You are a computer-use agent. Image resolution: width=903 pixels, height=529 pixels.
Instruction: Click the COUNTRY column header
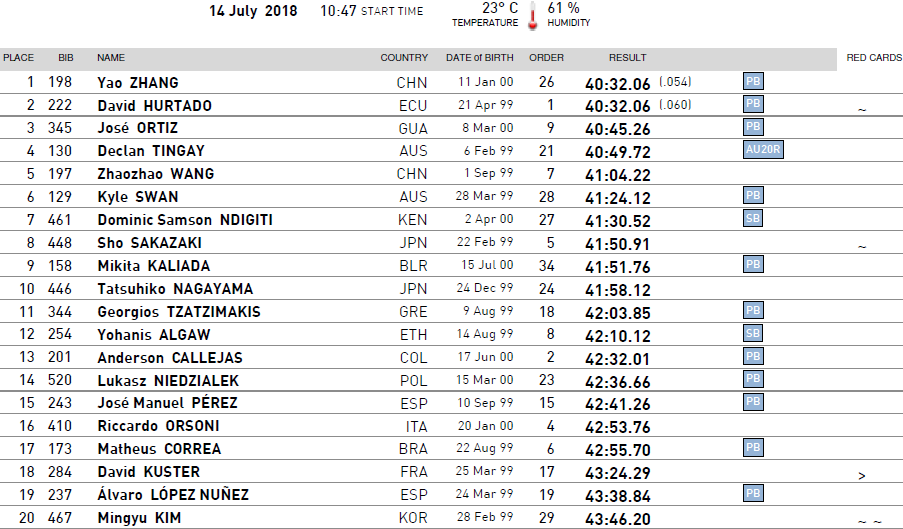(x=404, y=58)
